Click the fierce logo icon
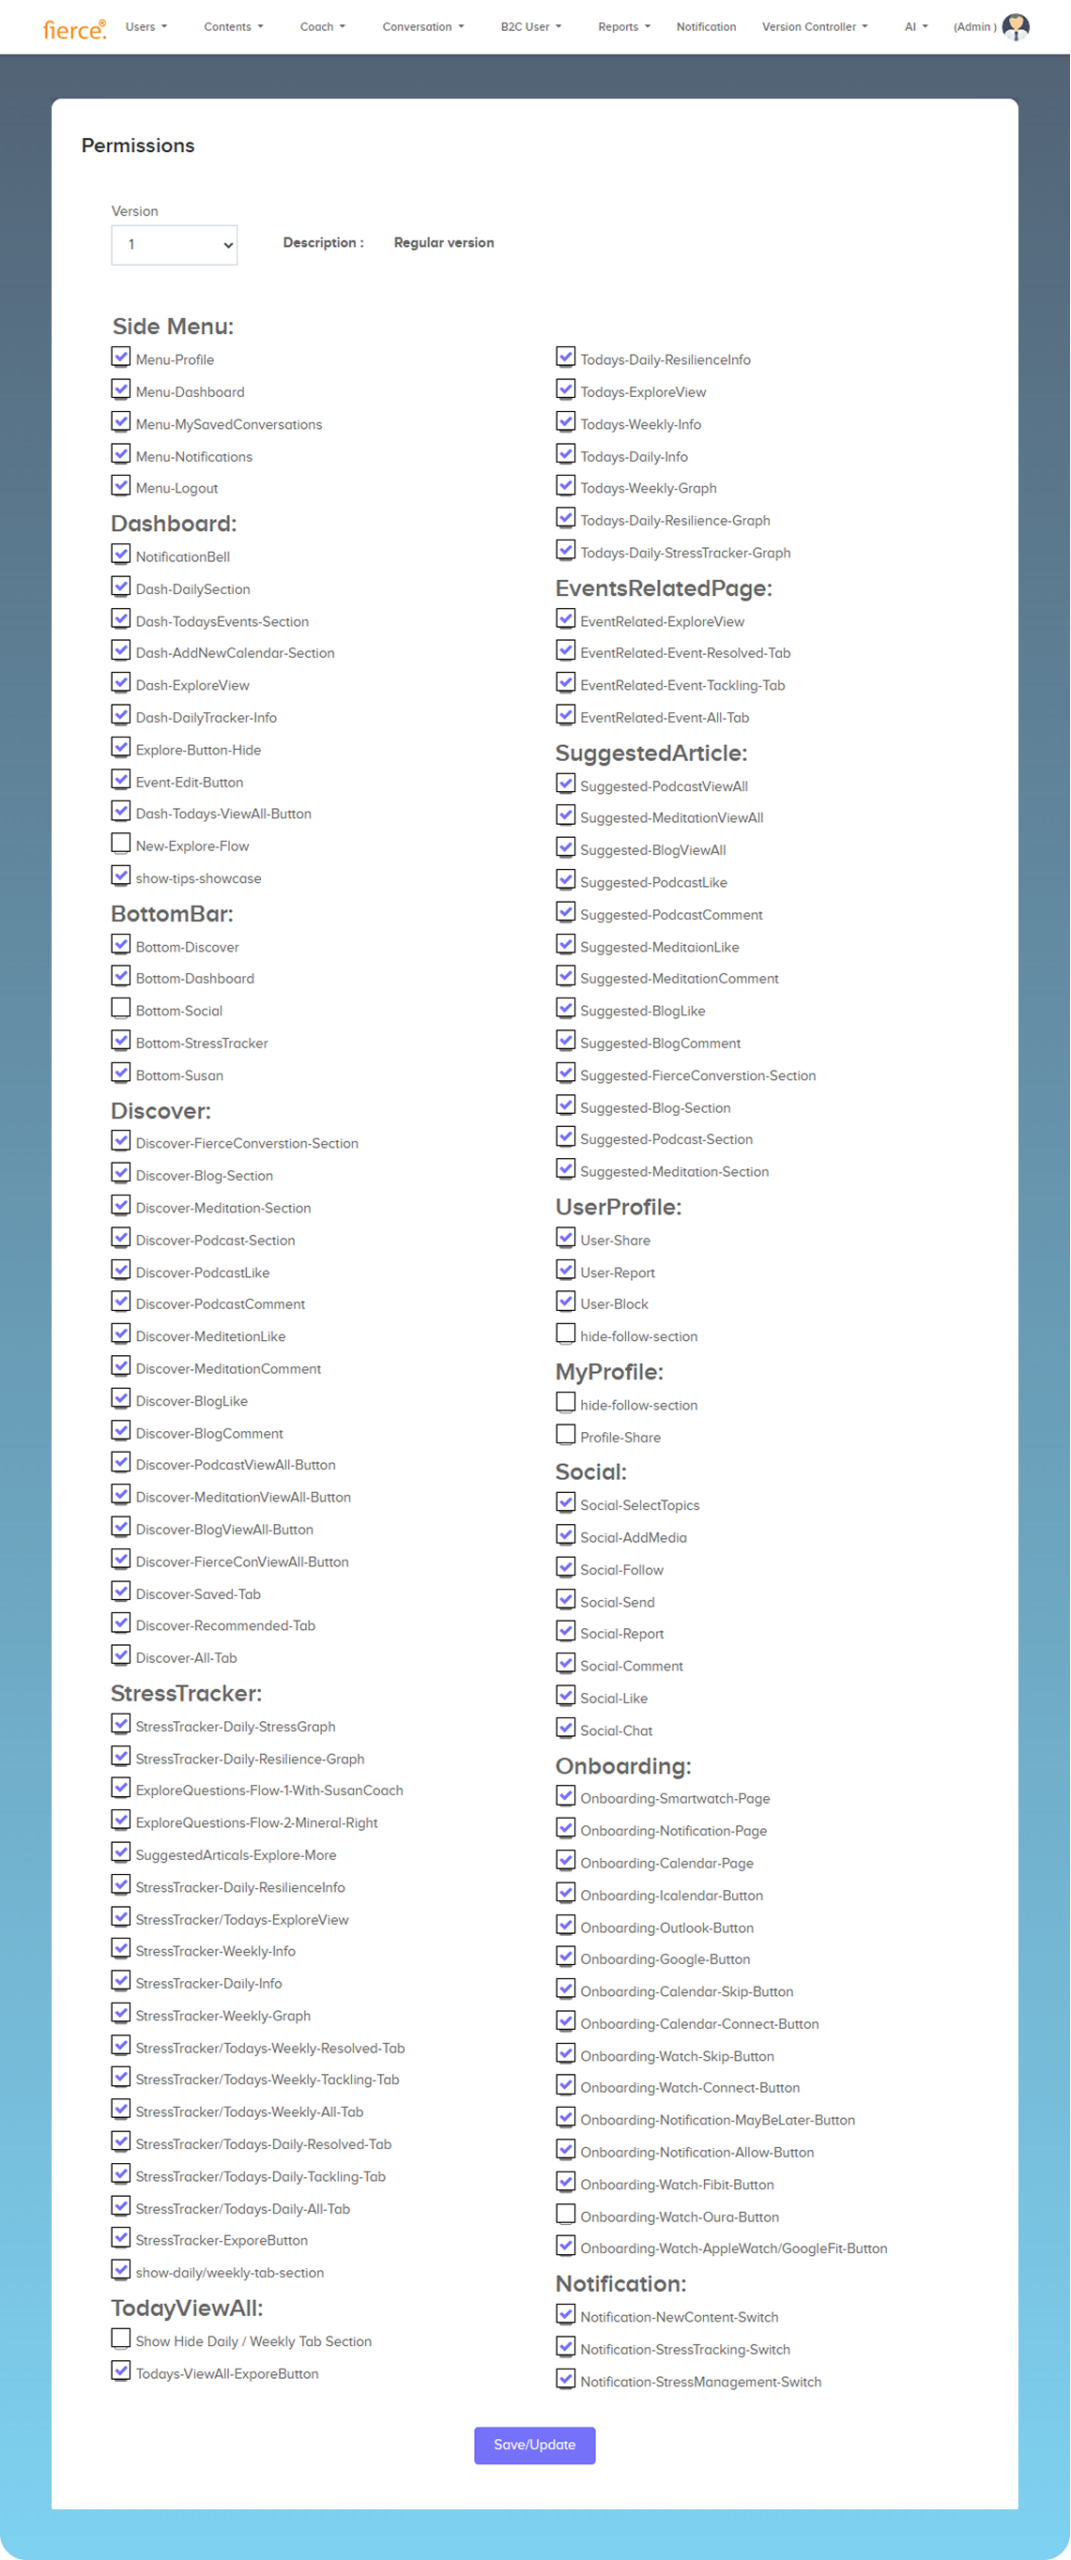Image resolution: width=1071 pixels, height=2560 pixels. (74, 29)
